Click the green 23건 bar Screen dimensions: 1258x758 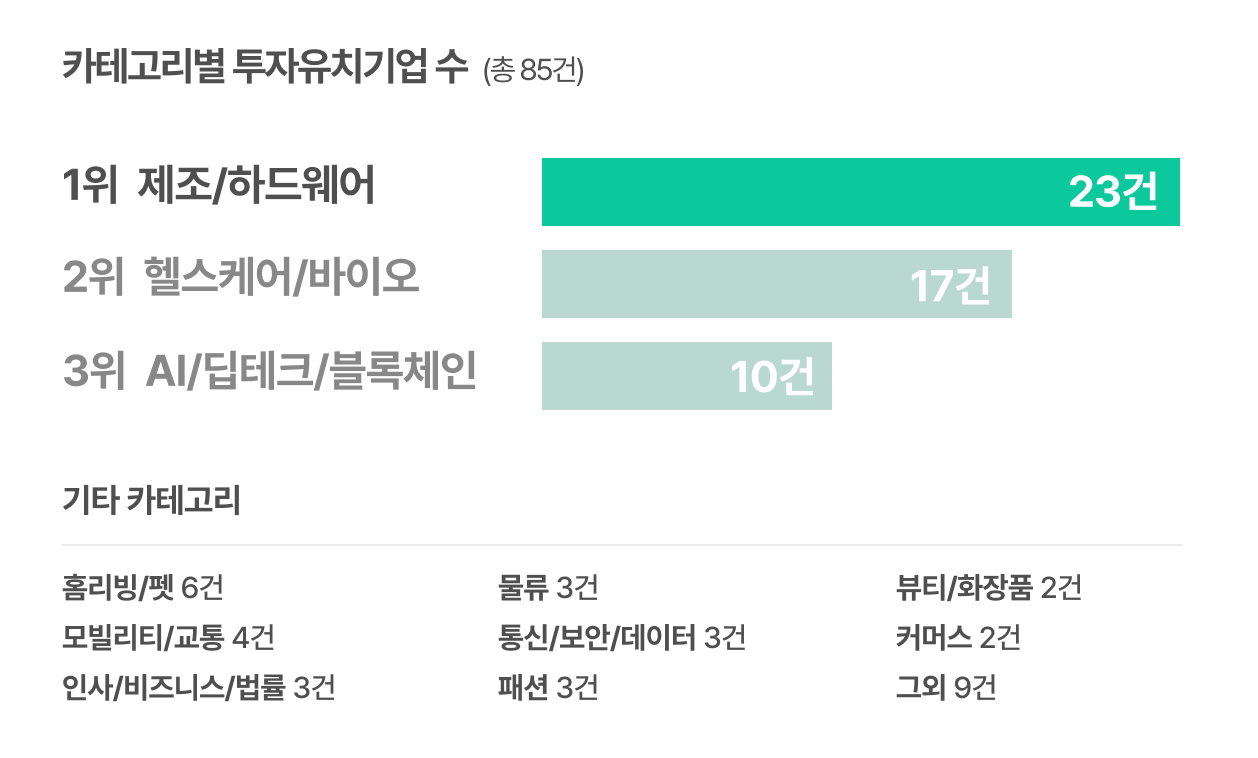pyautogui.click(x=860, y=192)
